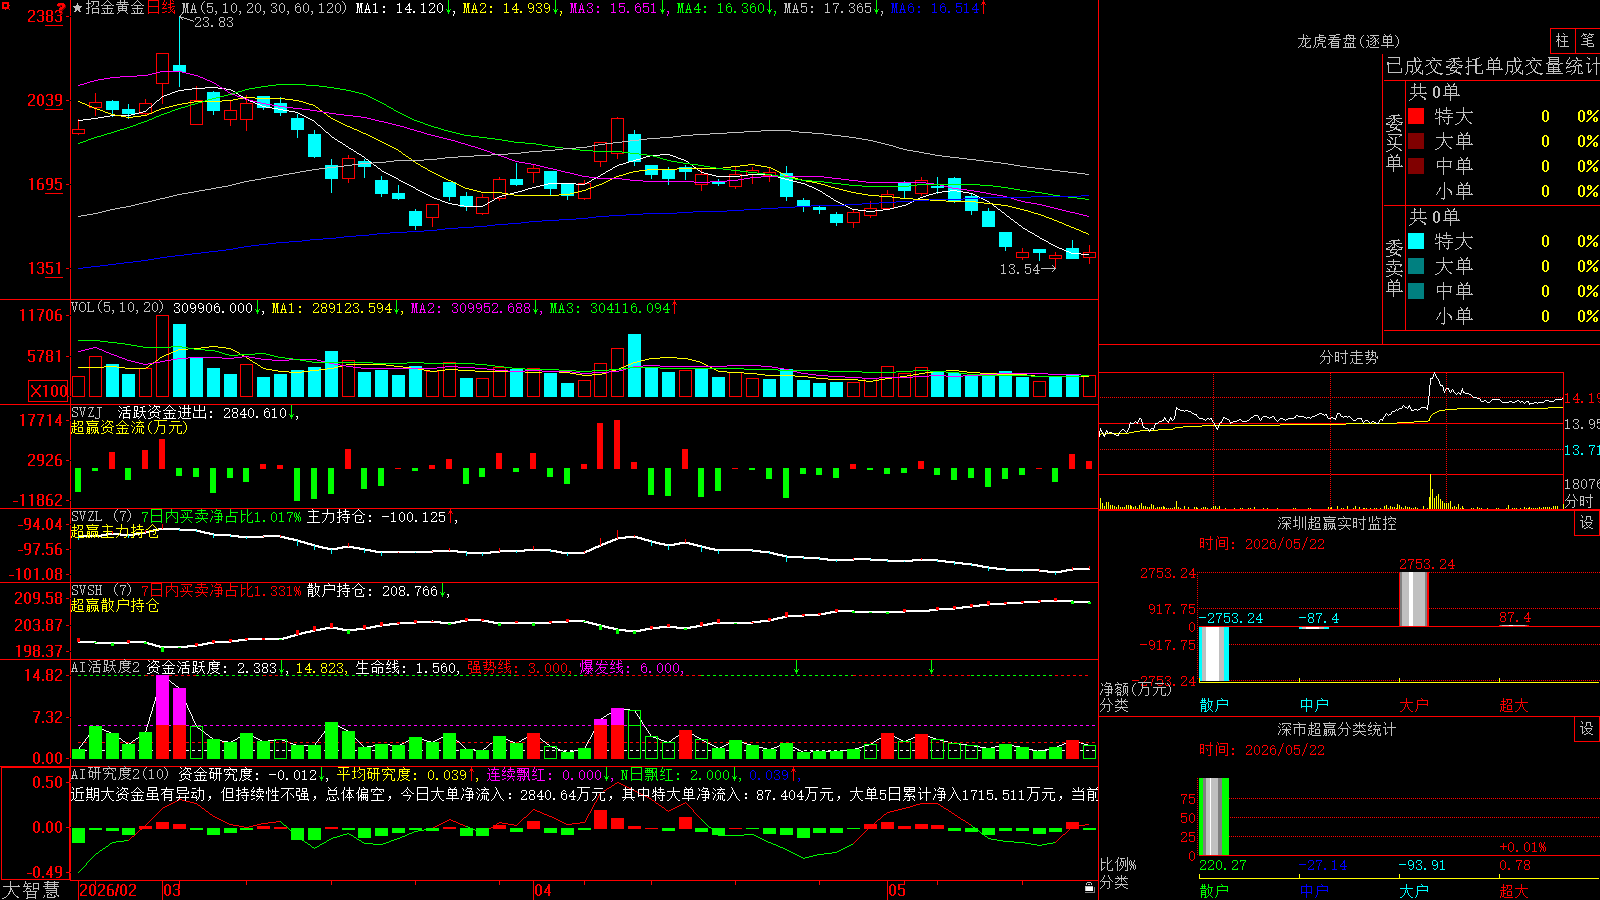Image resolution: width=1600 pixels, height=900 pixels.
Task: Click the dark red 中单 buy-order color swatch
Action: (x=1416, y=166)
